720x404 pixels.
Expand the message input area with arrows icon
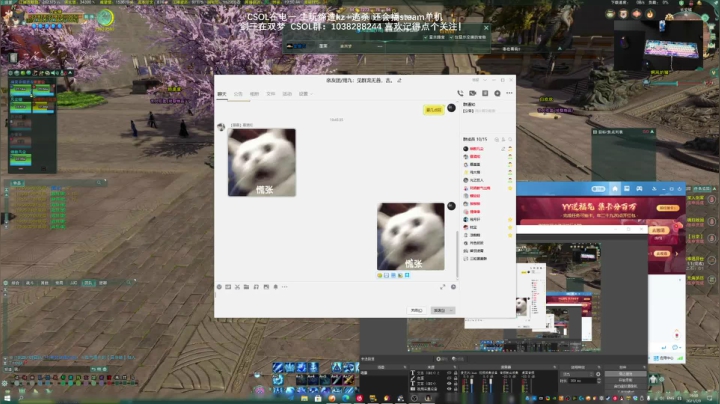click(443, 287)
